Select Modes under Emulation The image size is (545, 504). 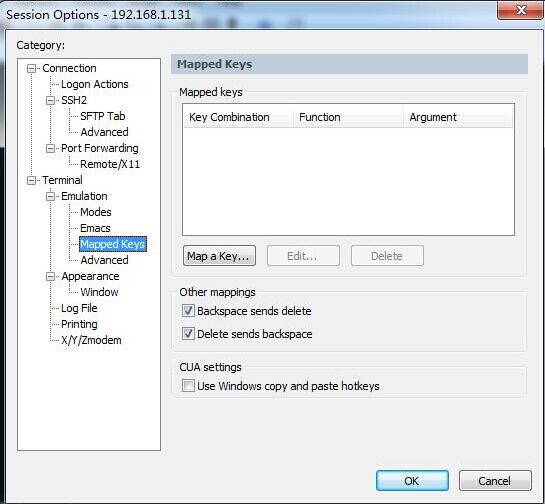click(x=96, y=212)
